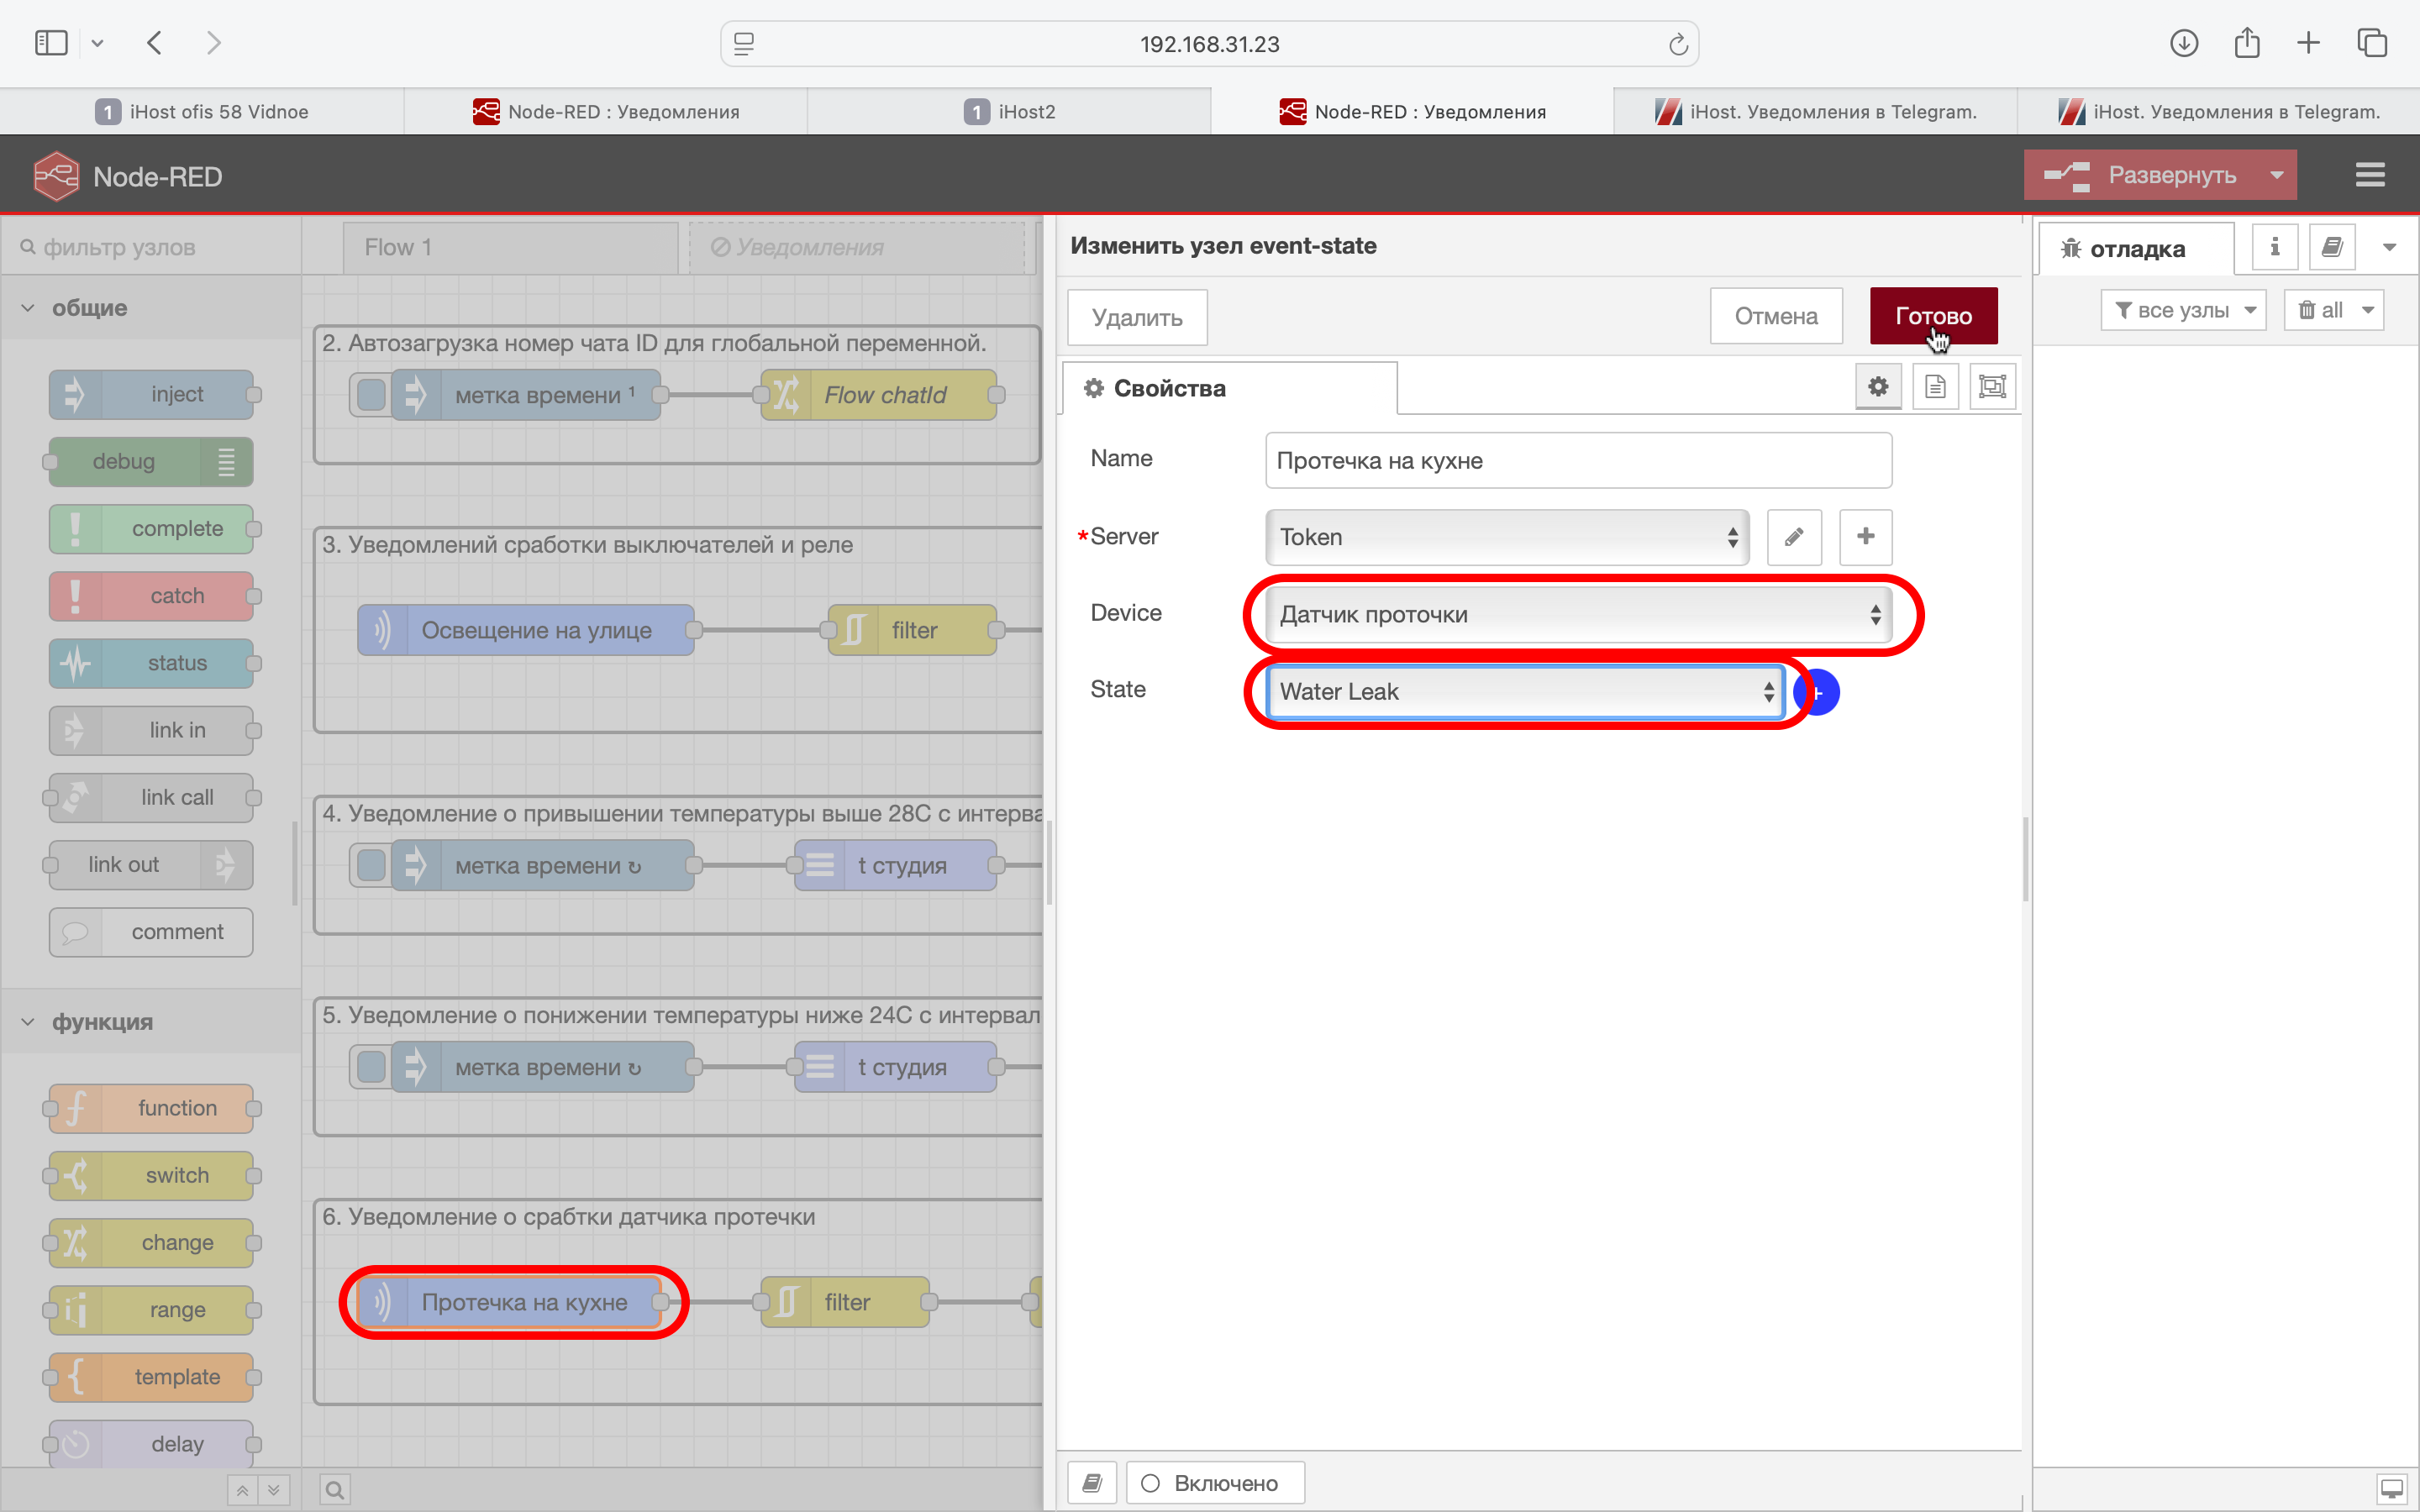Click the pencil icon to edit the server
The height and width of the screenshot is (1512, 2420).
[1794, 537]
